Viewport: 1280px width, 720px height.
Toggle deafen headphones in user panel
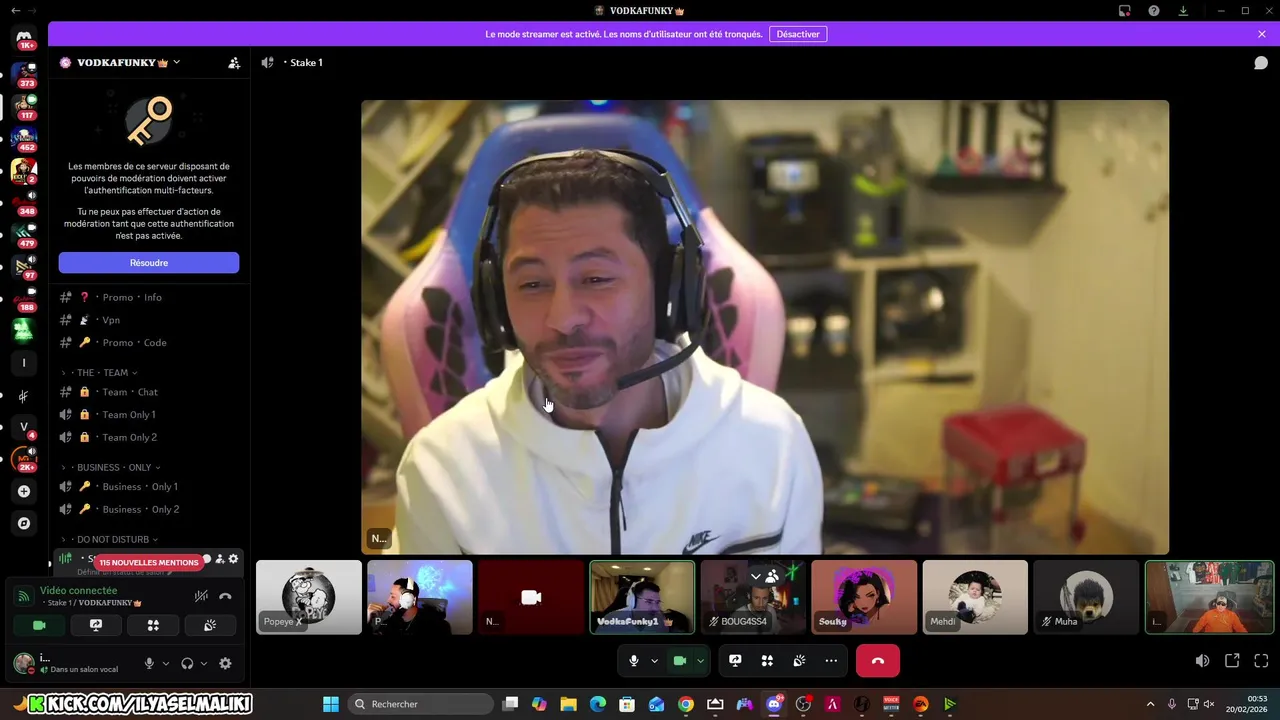tap(187, 663)
